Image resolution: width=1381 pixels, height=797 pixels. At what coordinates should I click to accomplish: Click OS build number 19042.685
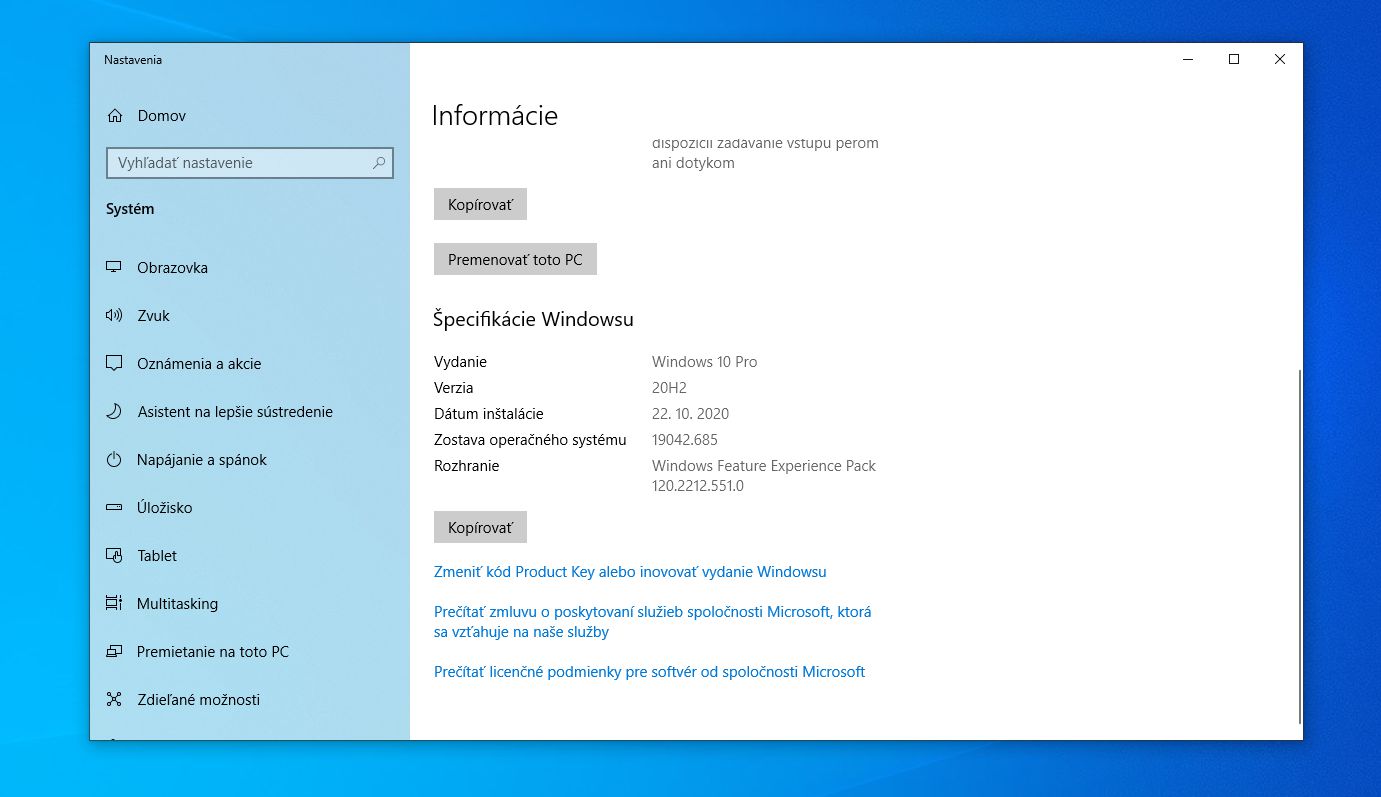[684, 440]
